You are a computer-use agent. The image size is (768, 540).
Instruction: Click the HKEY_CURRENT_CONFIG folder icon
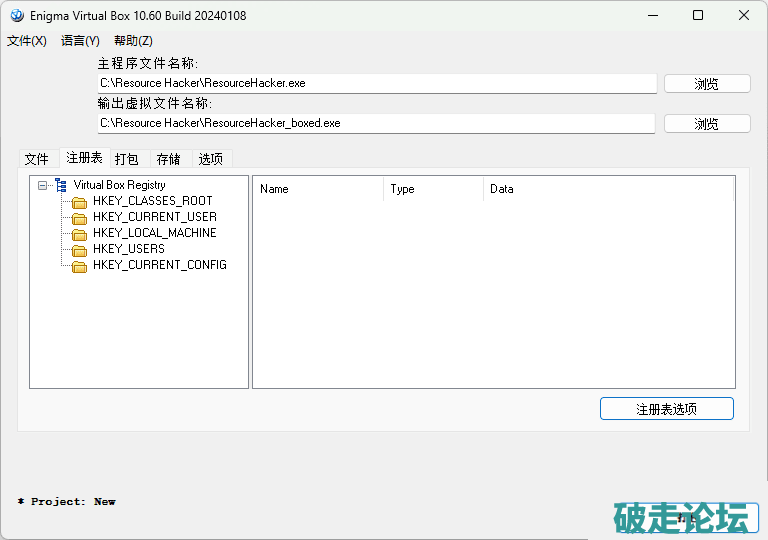point(80,266)
